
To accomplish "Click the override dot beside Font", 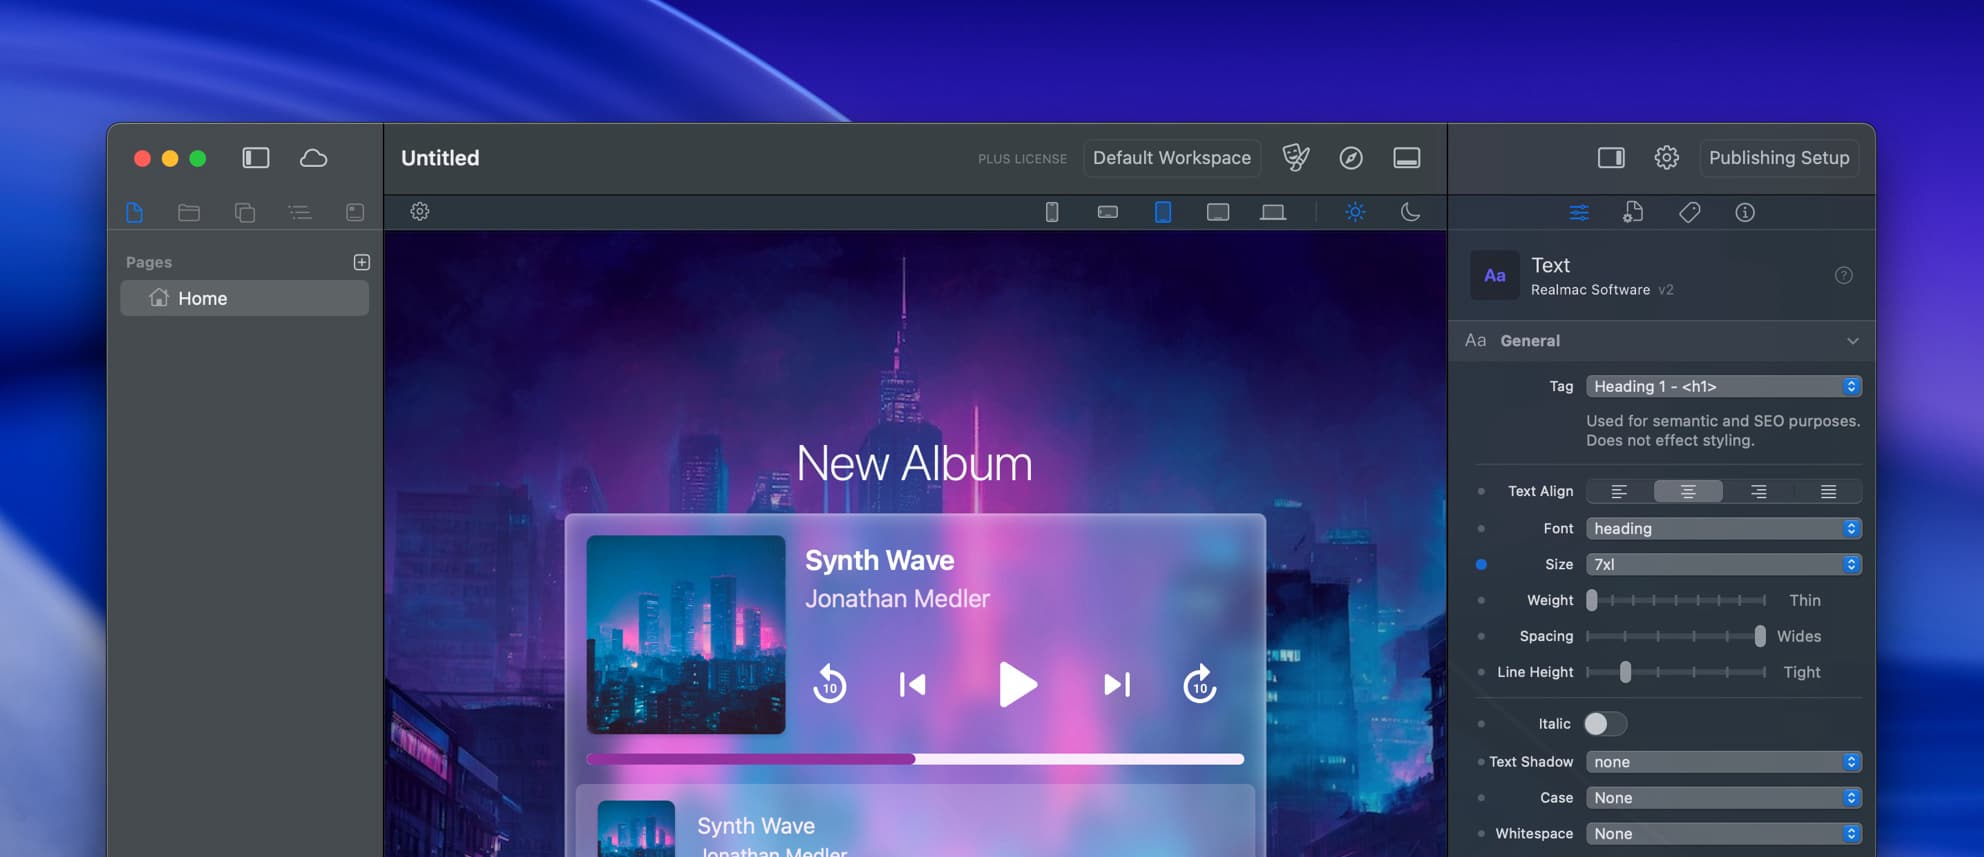I will tap(1481, 528).
